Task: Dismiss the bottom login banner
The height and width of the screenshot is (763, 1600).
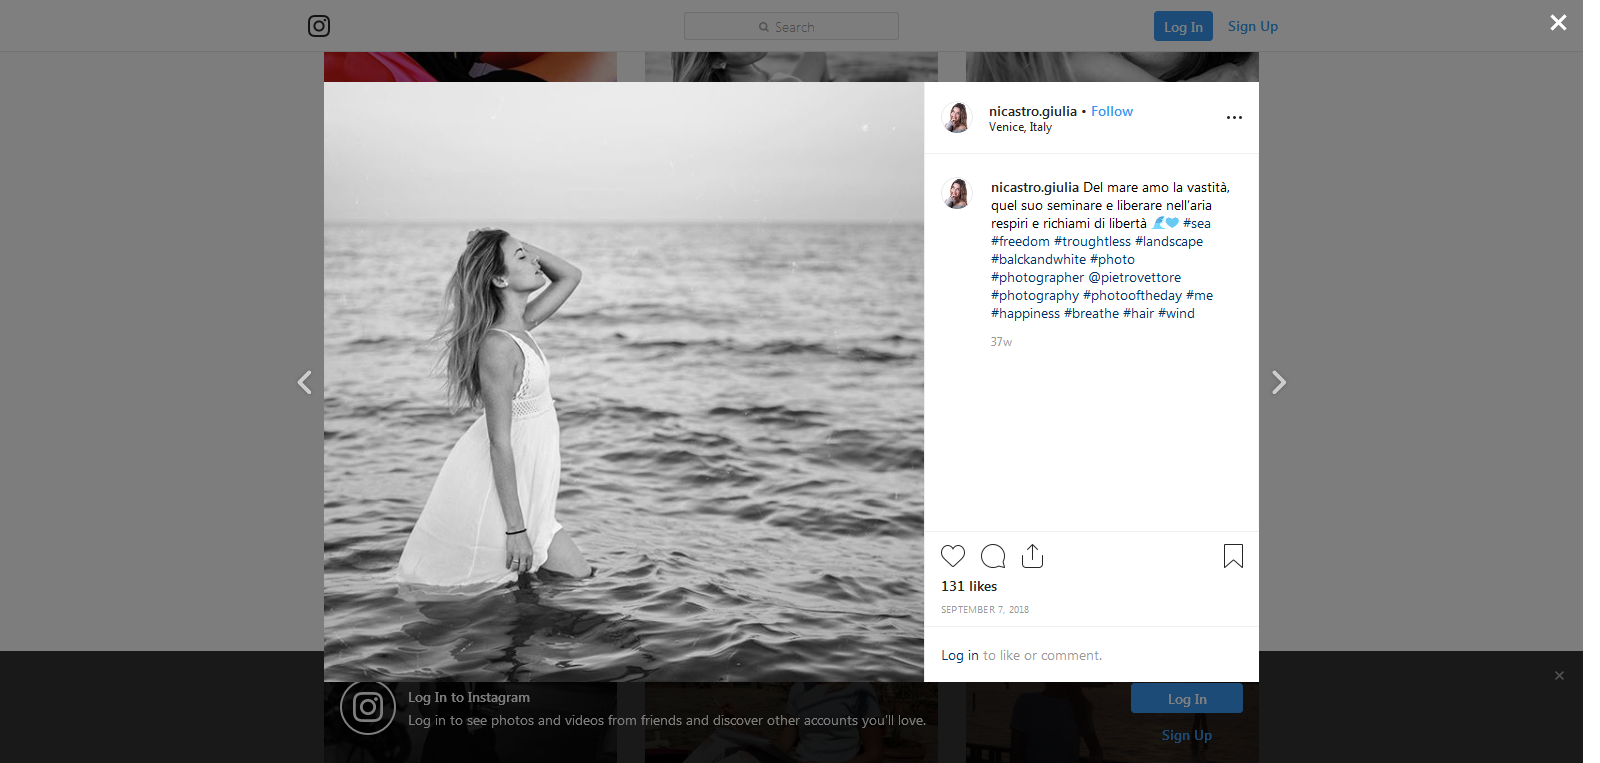Action: [1559, 676]
